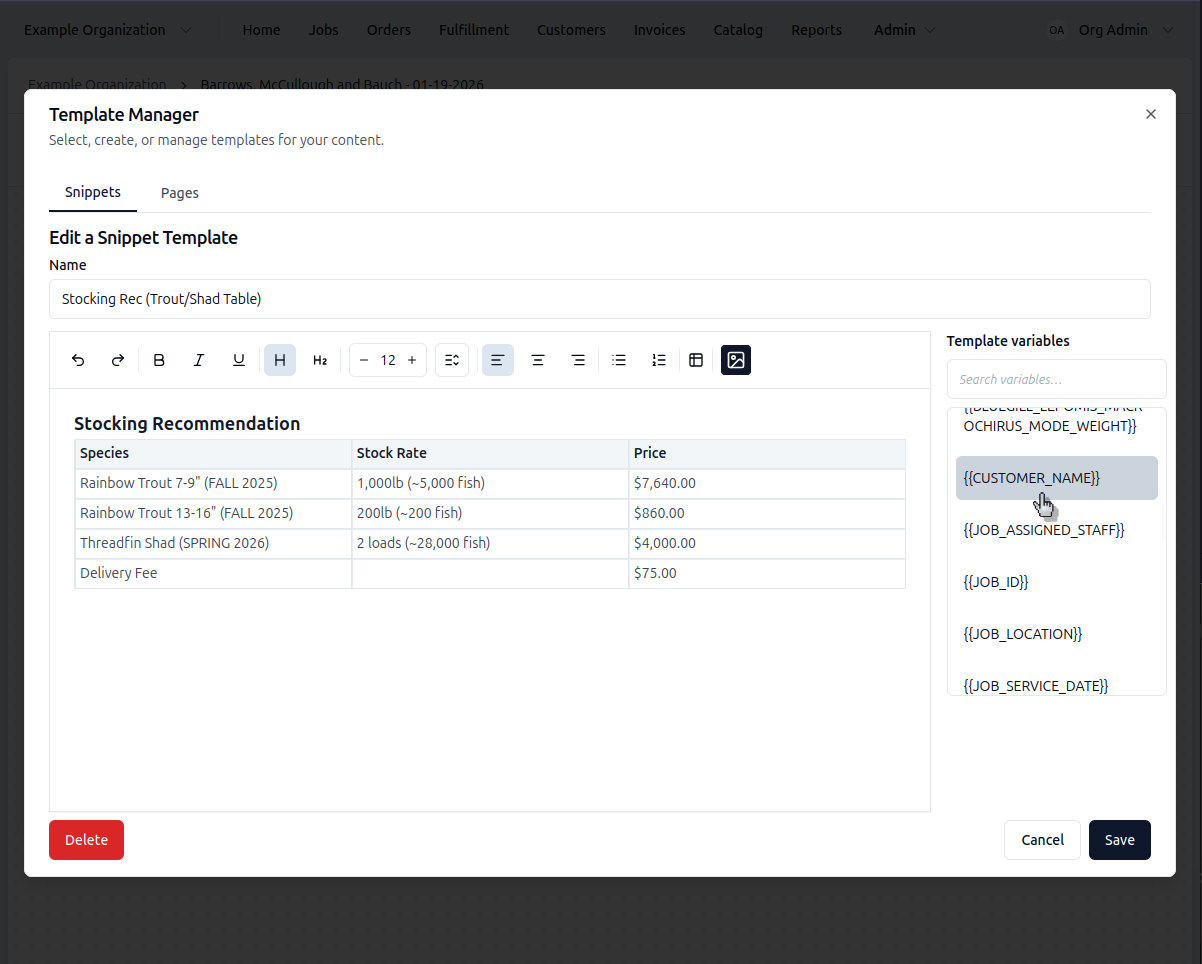Insert a numbered list

tap(659, 360)
